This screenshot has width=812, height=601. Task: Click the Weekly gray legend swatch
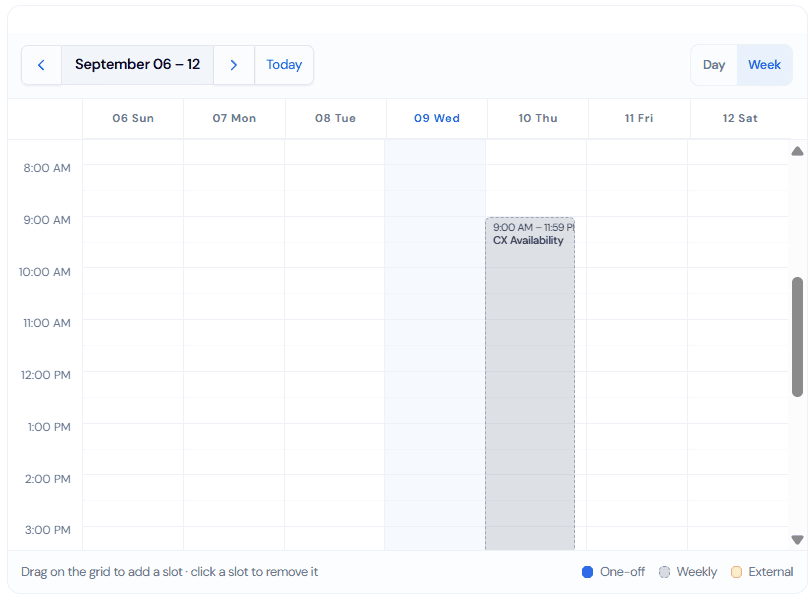pos(664,572)
